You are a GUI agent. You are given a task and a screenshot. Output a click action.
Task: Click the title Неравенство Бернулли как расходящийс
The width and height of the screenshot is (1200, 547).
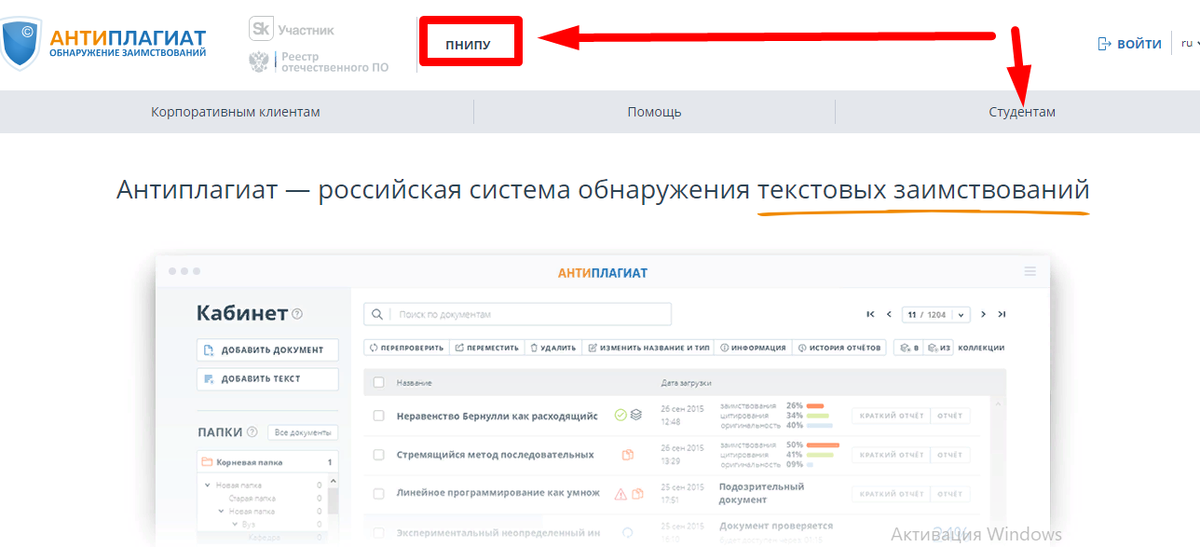click(497, 415)
